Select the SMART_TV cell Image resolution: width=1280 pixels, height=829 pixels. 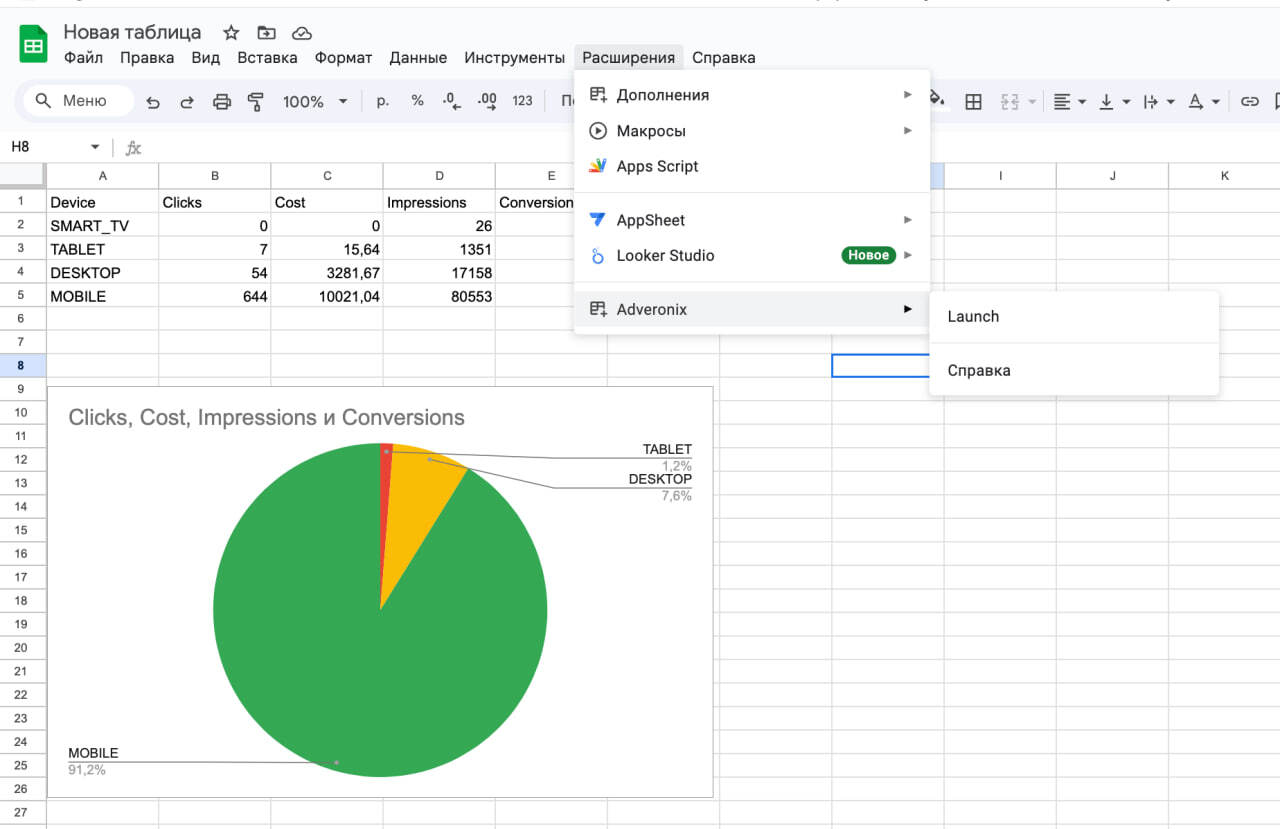click(103, 226)
